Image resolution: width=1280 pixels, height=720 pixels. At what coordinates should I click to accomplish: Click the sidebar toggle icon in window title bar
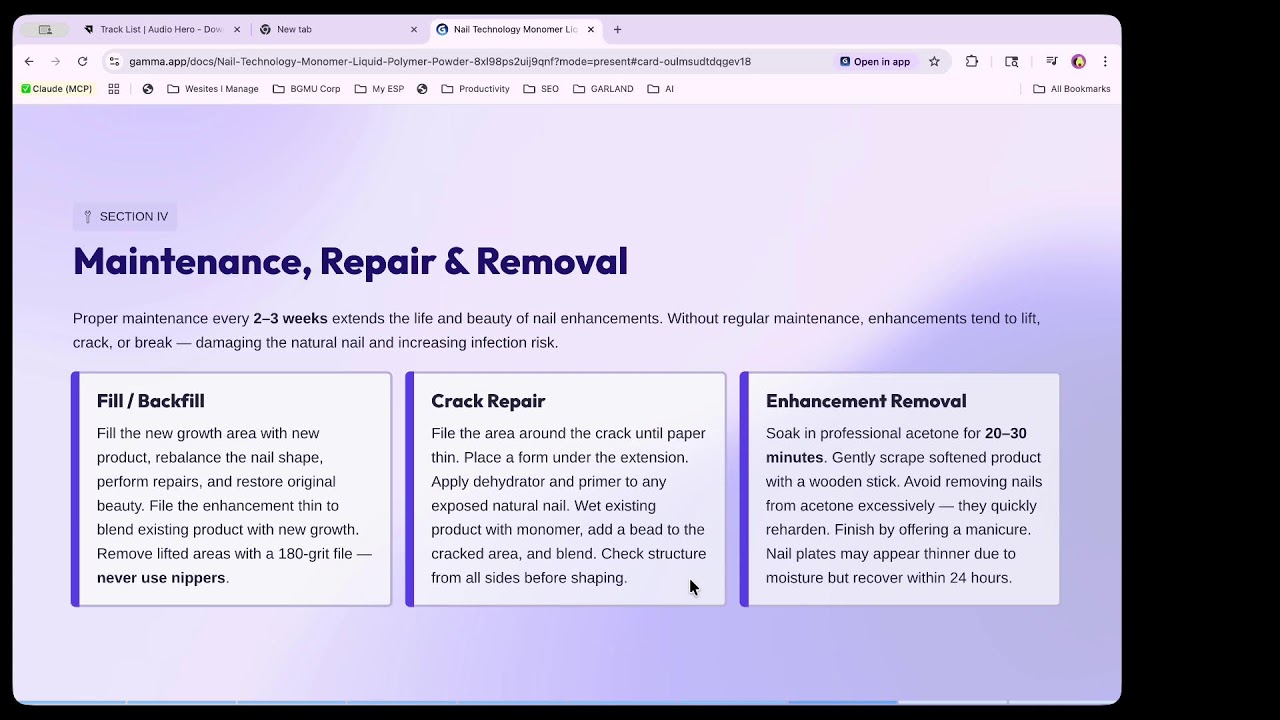tap(45, 29)
